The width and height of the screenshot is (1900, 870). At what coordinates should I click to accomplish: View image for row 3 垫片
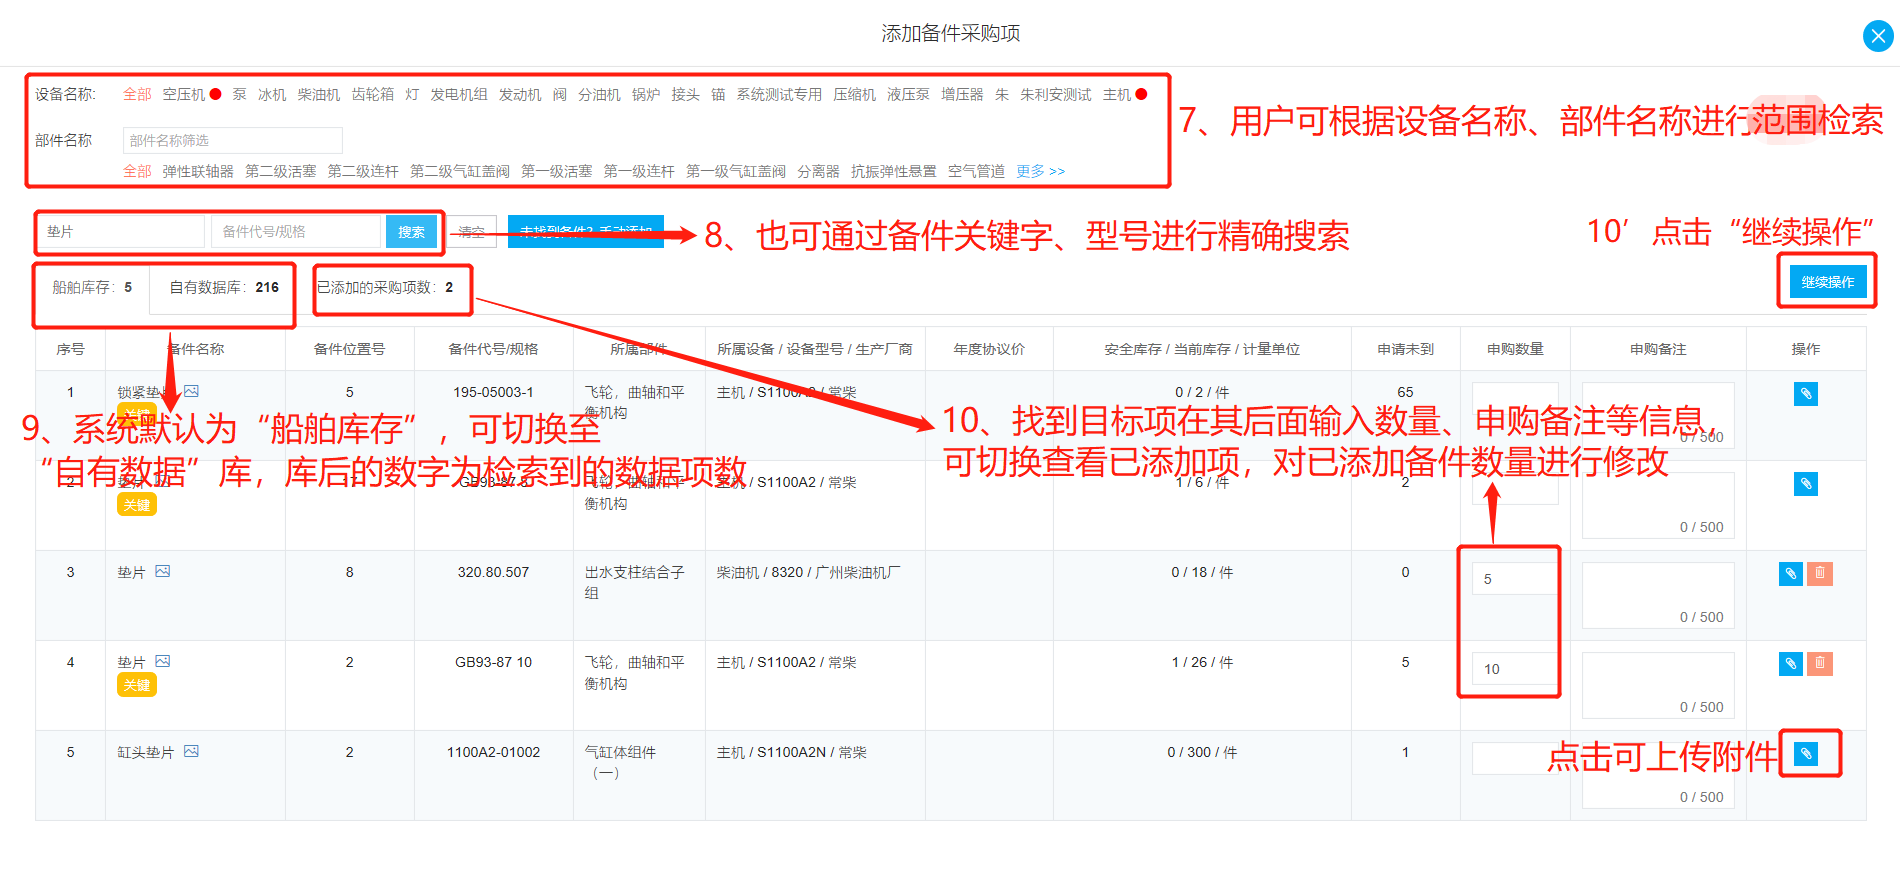[x=163, y=571]
